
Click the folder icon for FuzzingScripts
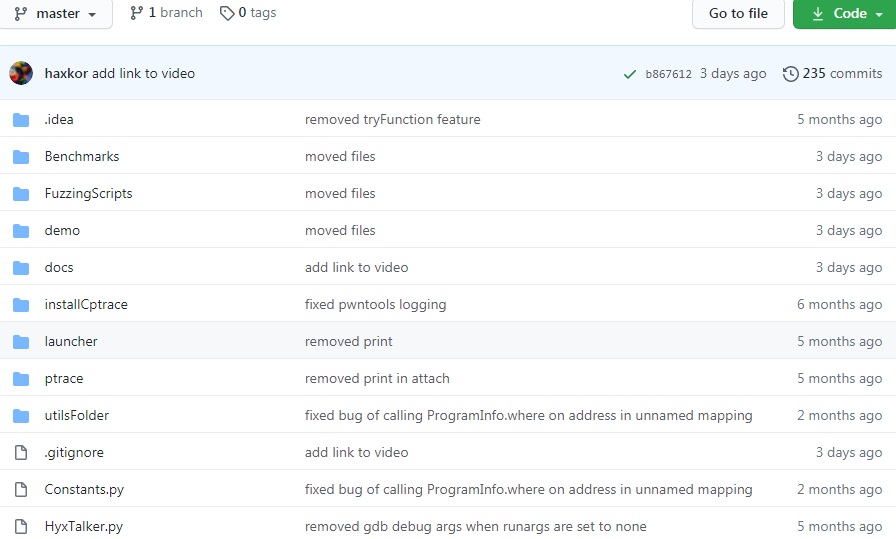point(21,194)
